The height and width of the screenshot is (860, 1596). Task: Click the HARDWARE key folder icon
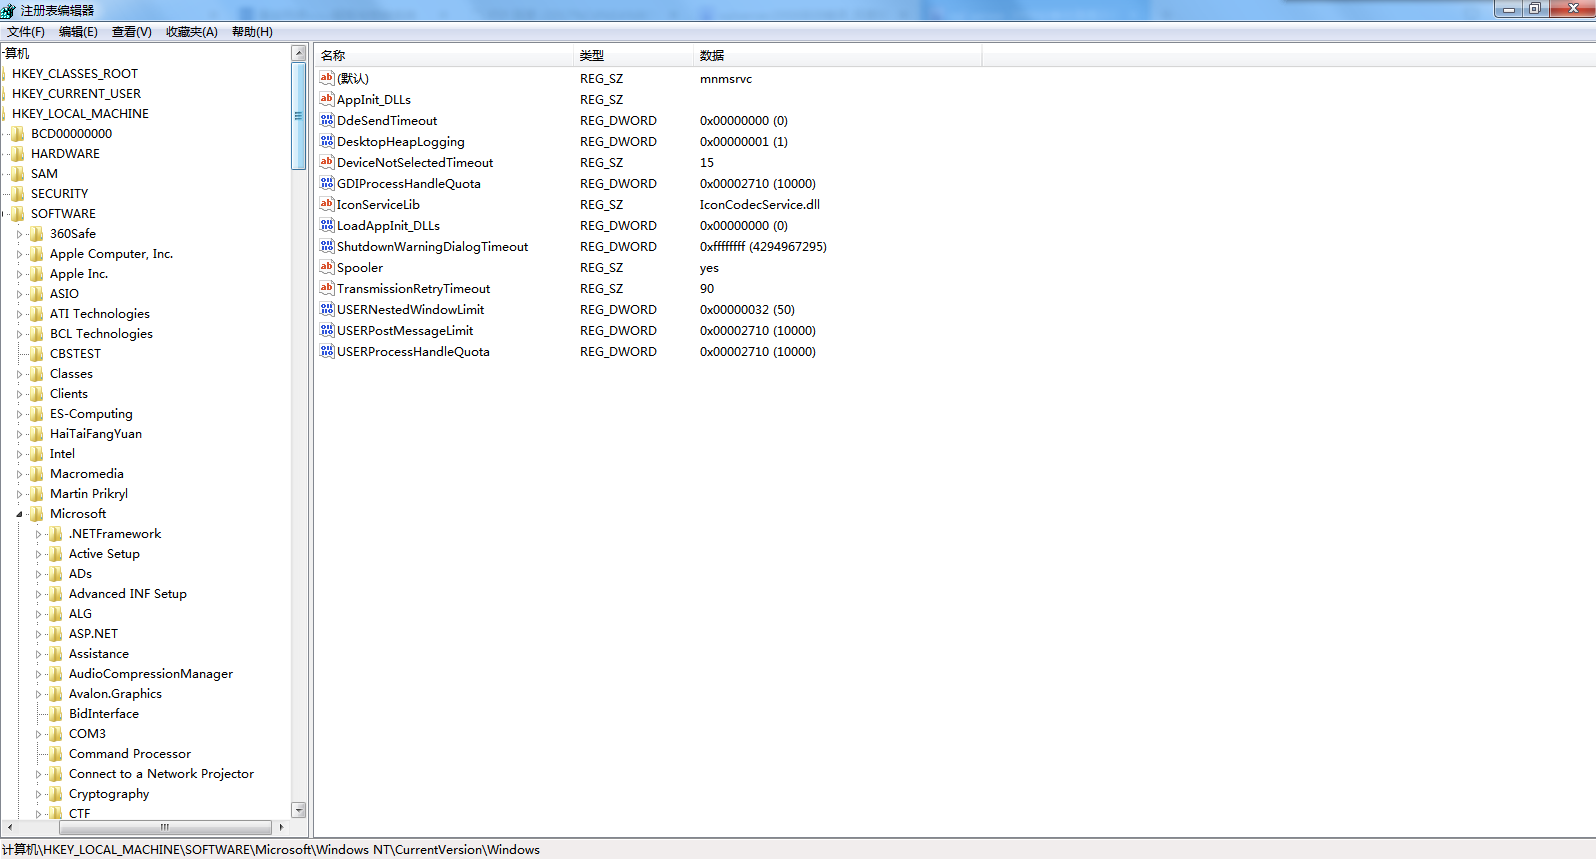pos(18,154)
